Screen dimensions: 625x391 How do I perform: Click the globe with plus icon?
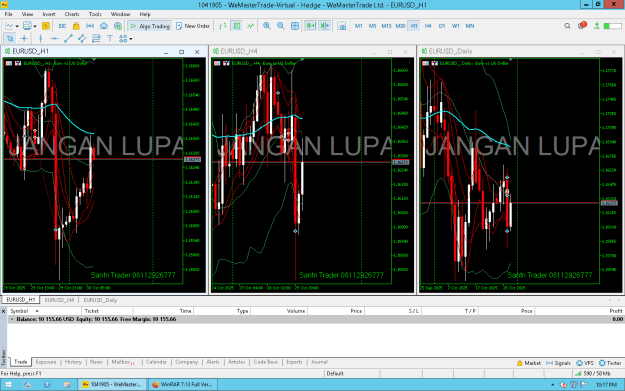click(118, 26)
